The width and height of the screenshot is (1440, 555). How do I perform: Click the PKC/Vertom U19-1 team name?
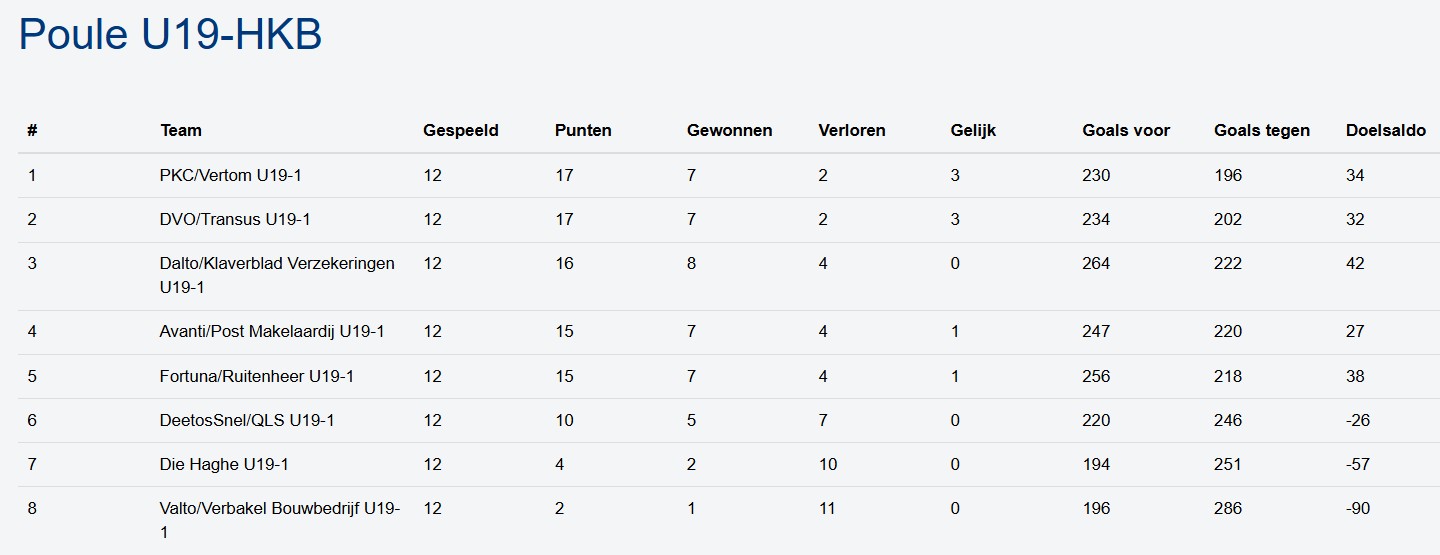pos(230,175)
